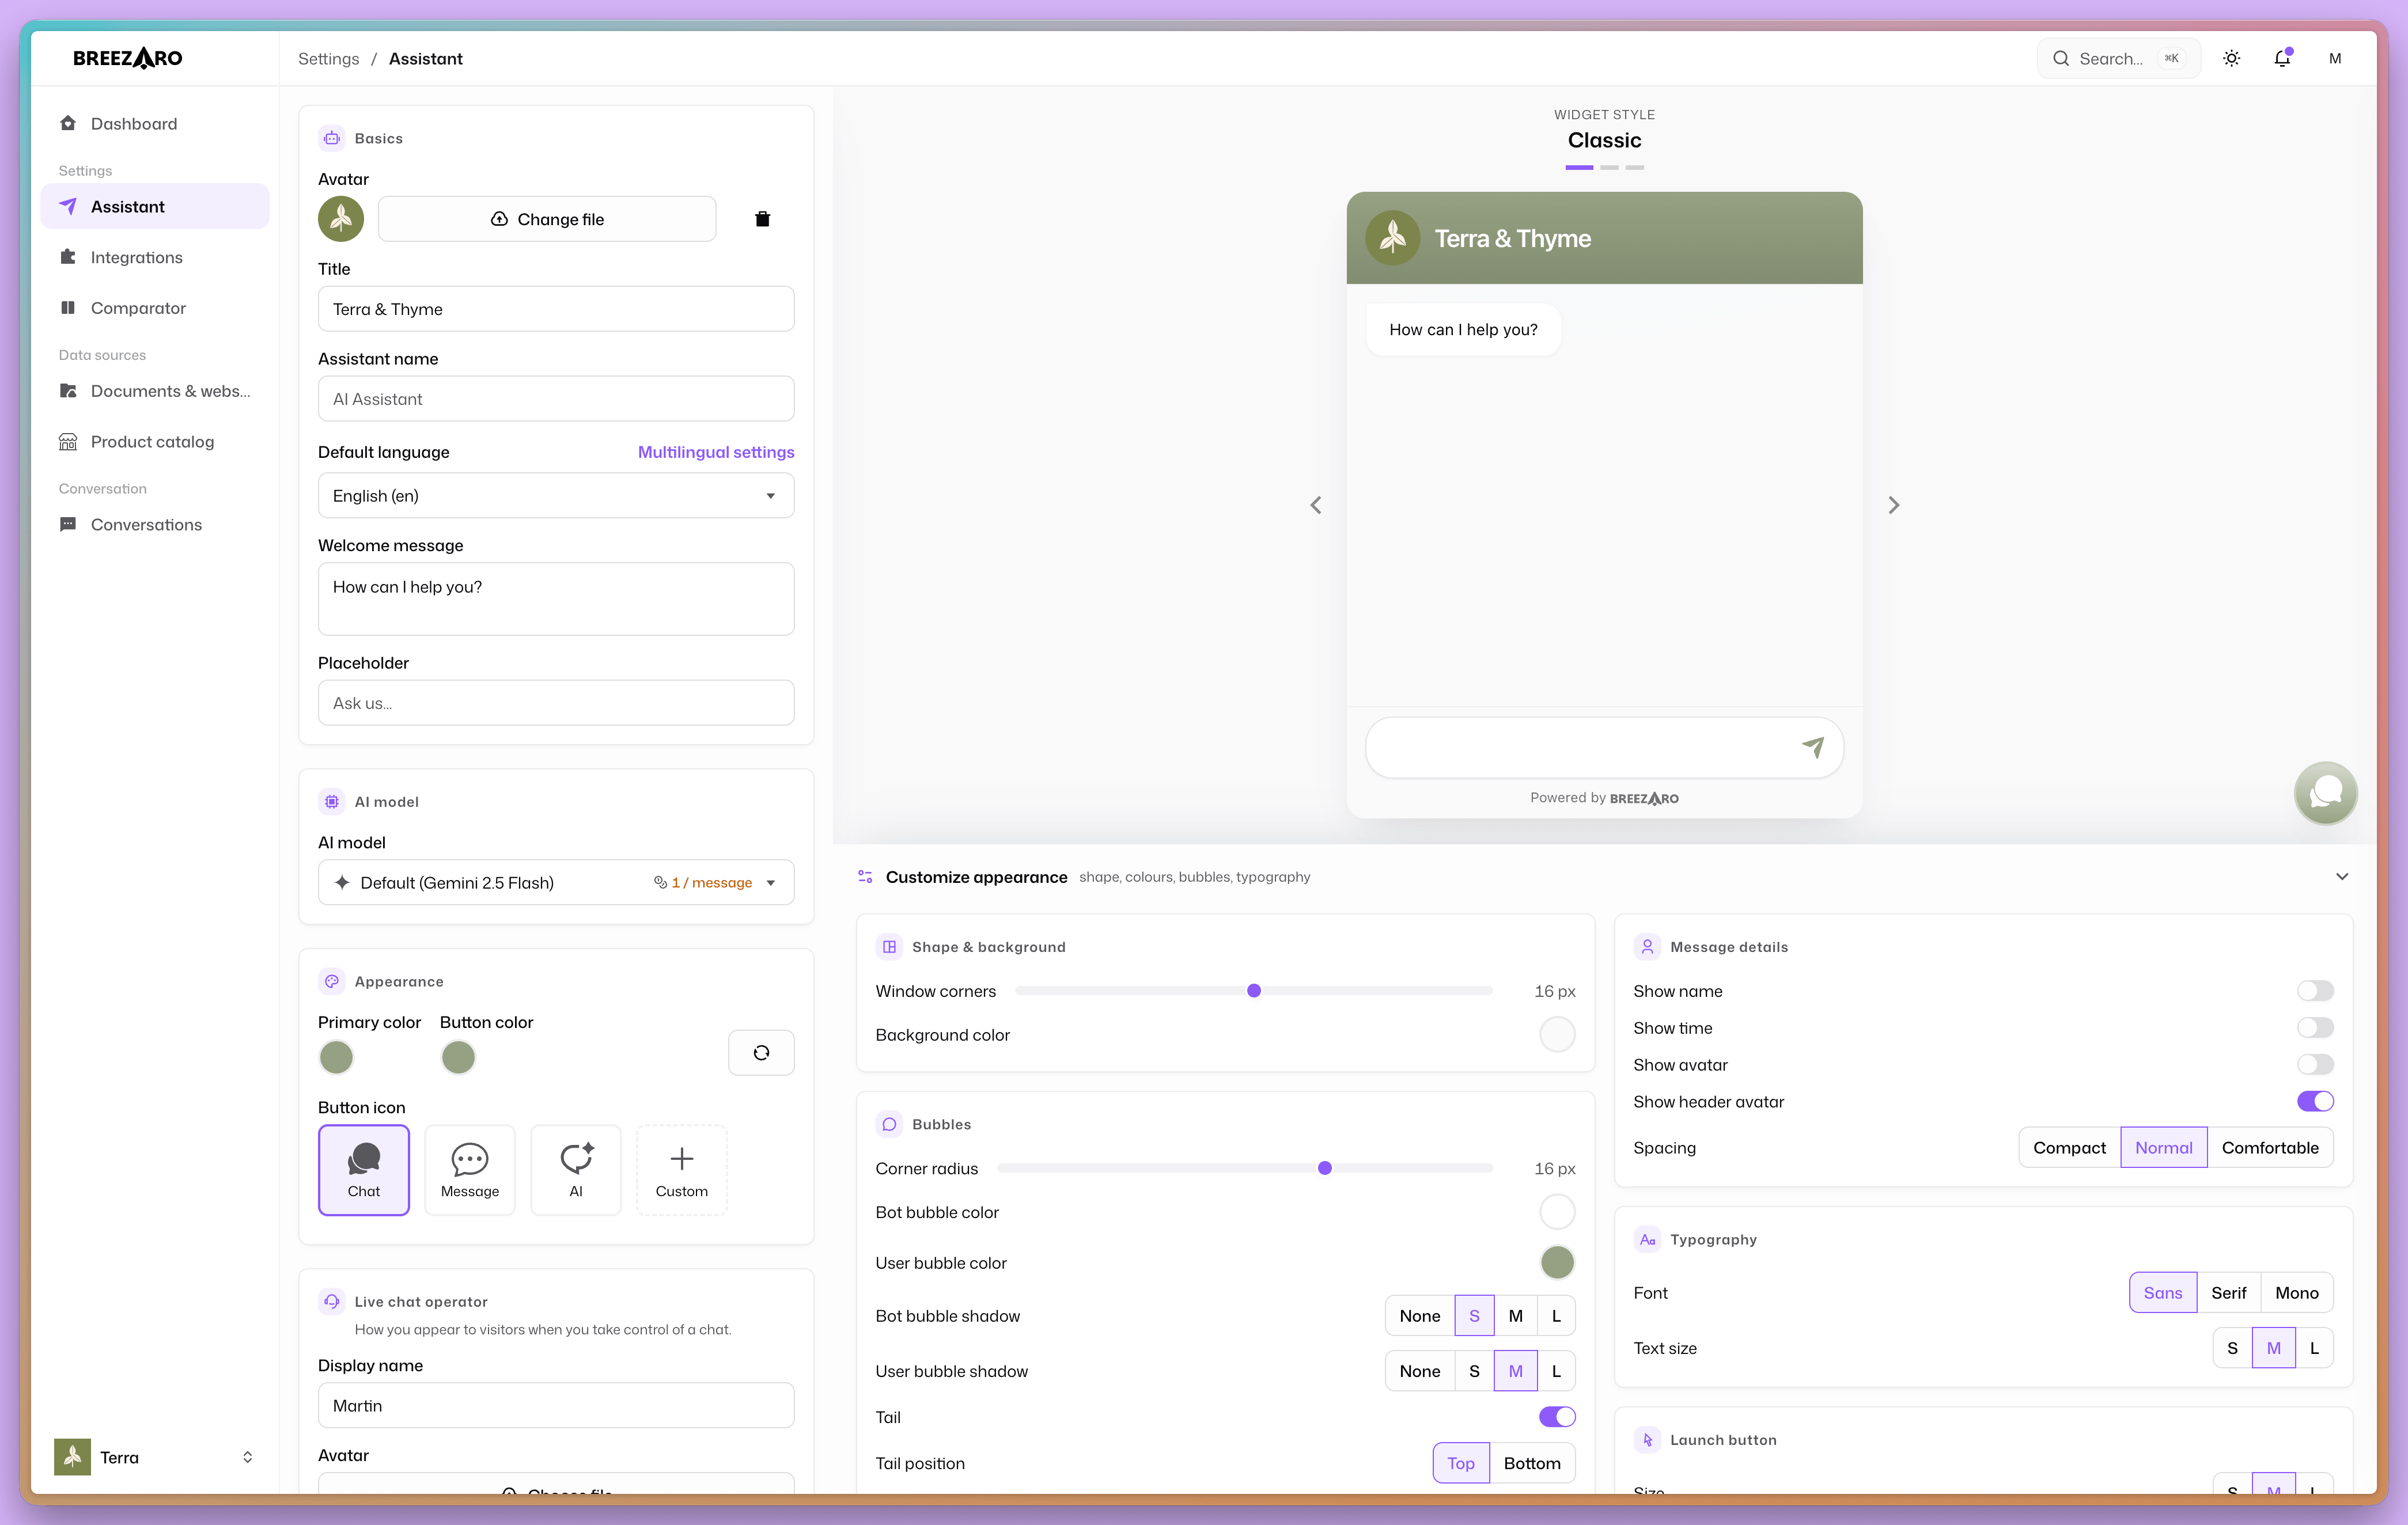2408x1525 pixels.
Task: Click the send arrow in chat preview
Action: (x=1812, y=747)
